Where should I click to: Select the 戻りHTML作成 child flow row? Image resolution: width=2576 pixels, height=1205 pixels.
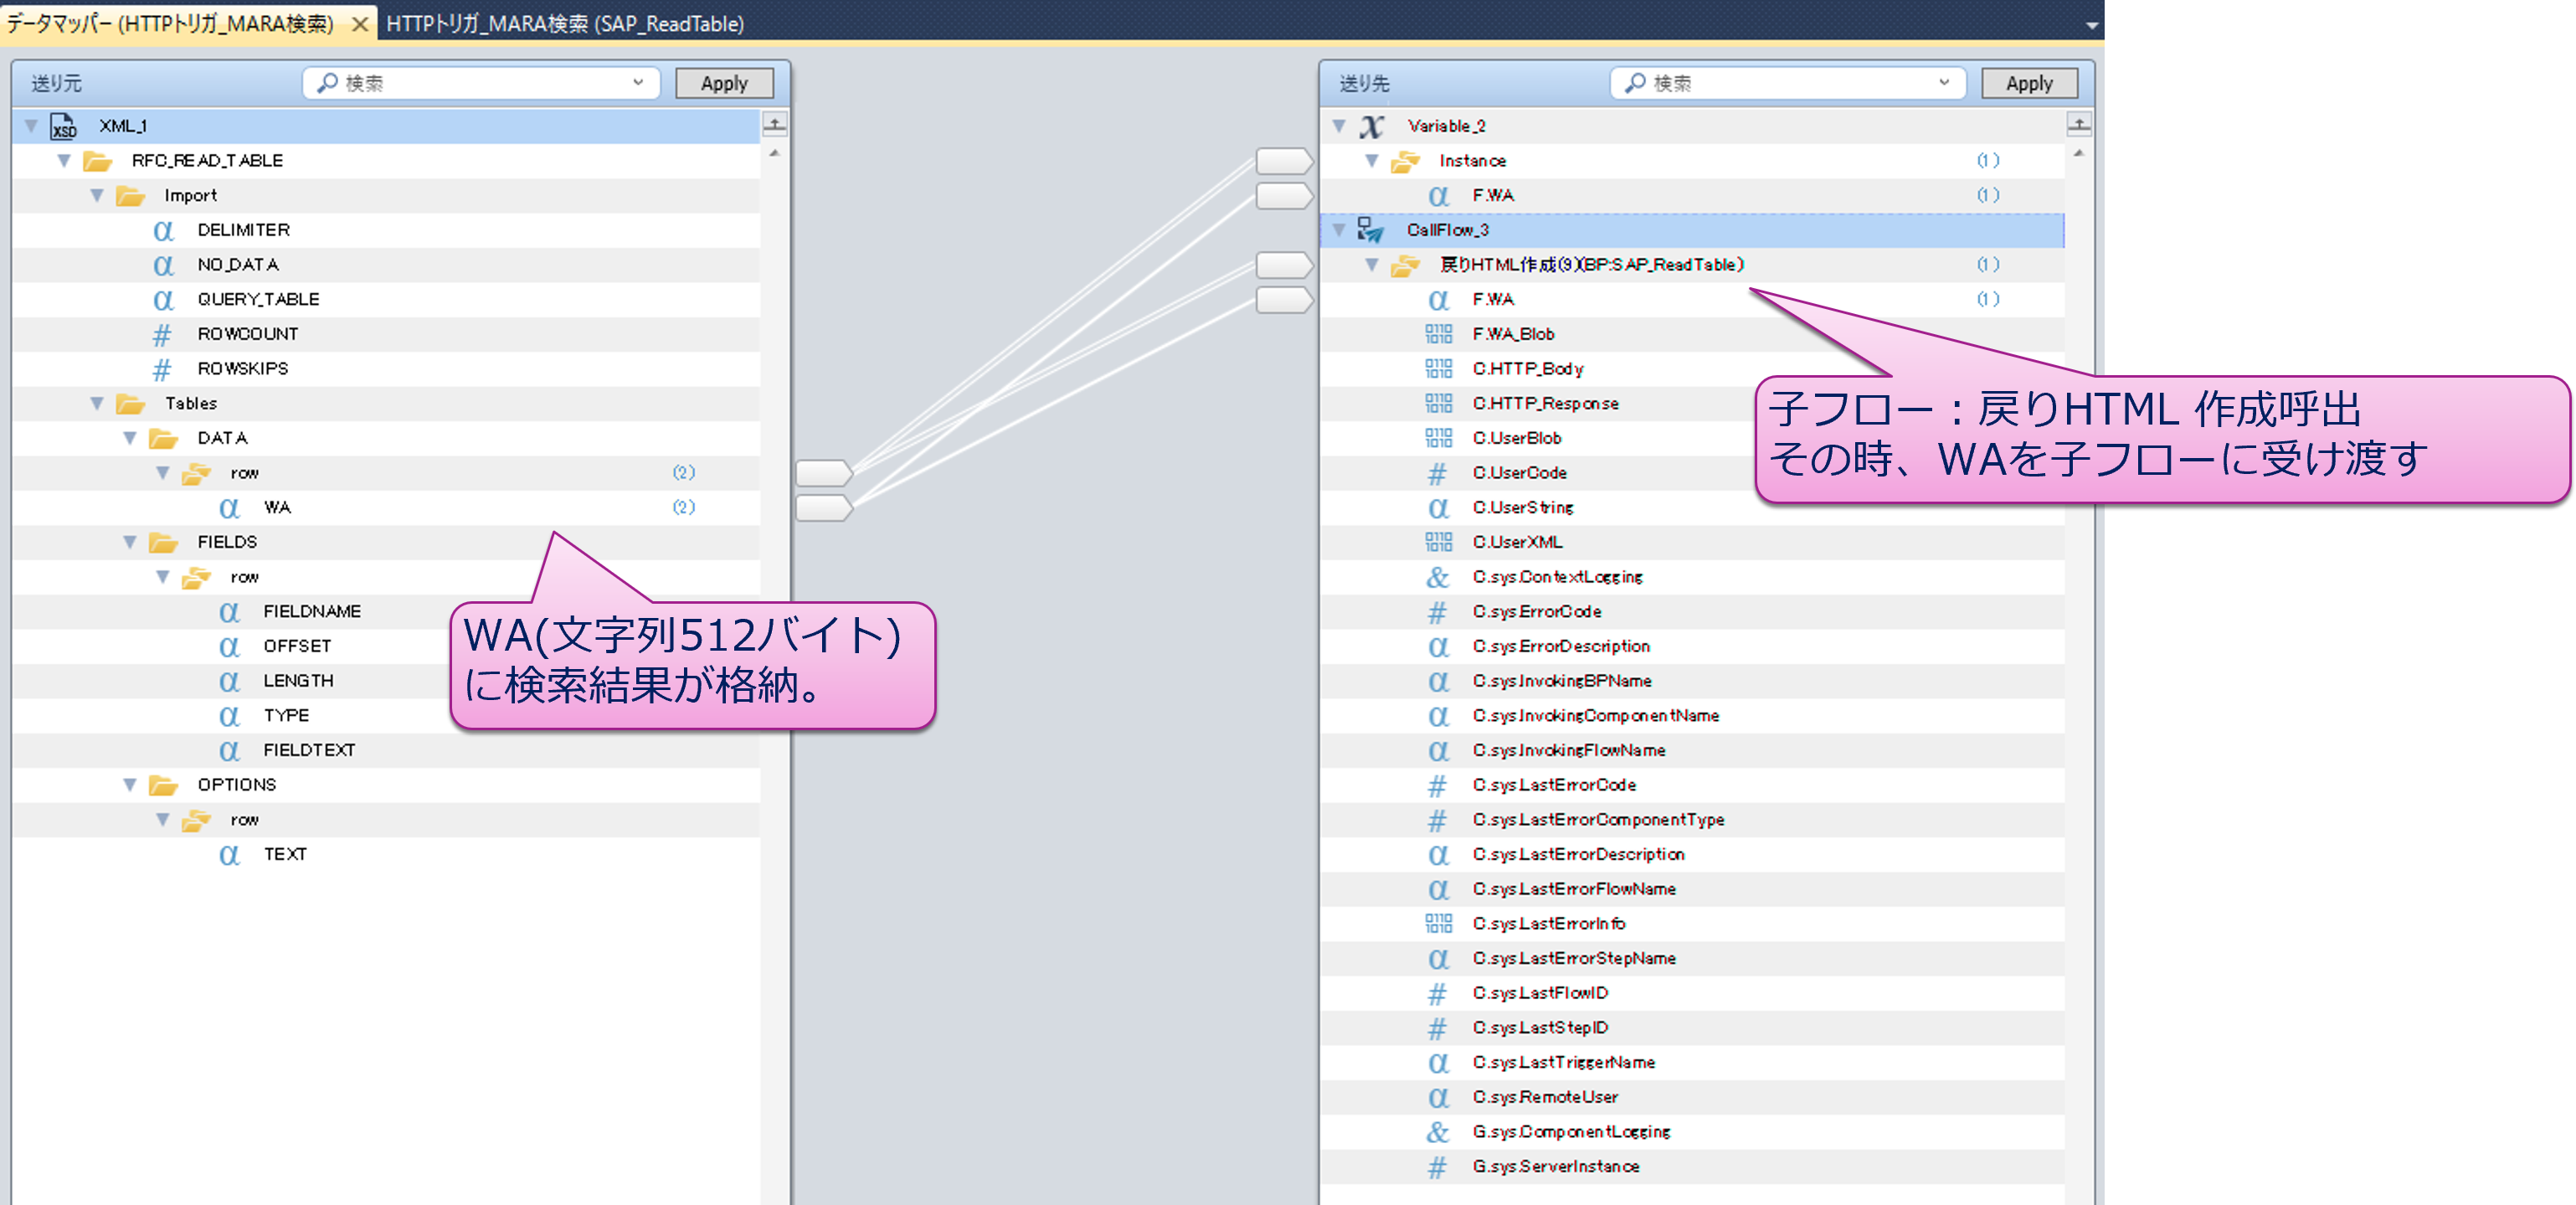[x=1692, y=265]
